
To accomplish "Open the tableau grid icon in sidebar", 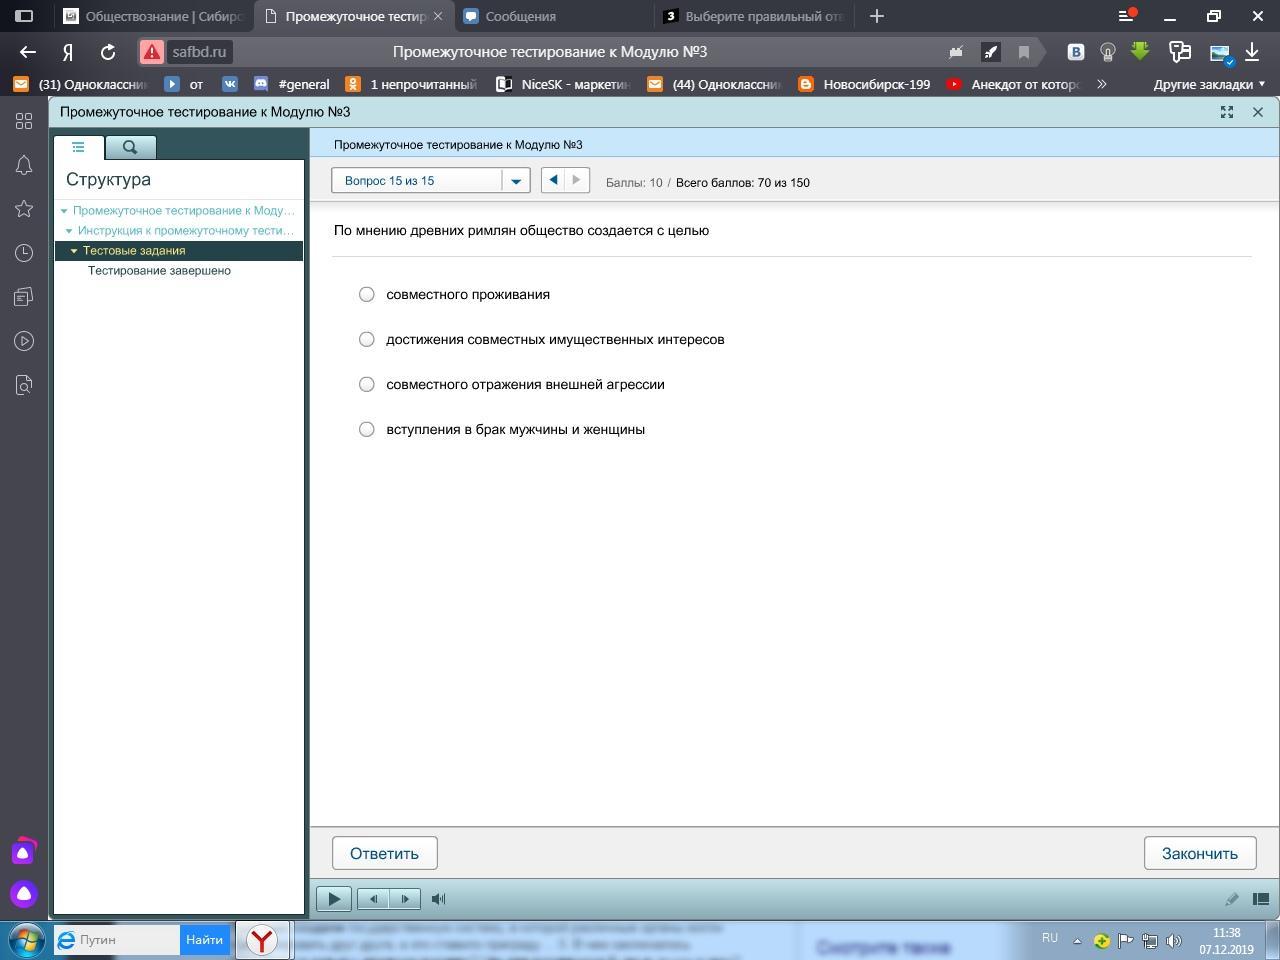I will [24, 121].
